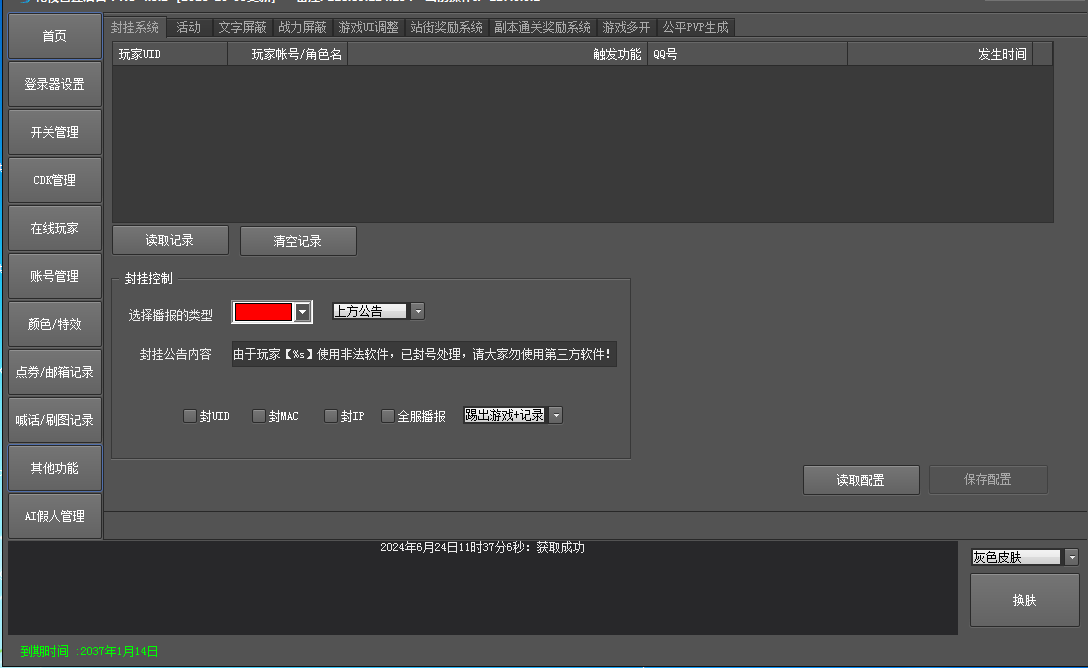The image size is (1088, 668).
Task: Open the 公平PVP生成 tab
Action: [x=695, y=27]
